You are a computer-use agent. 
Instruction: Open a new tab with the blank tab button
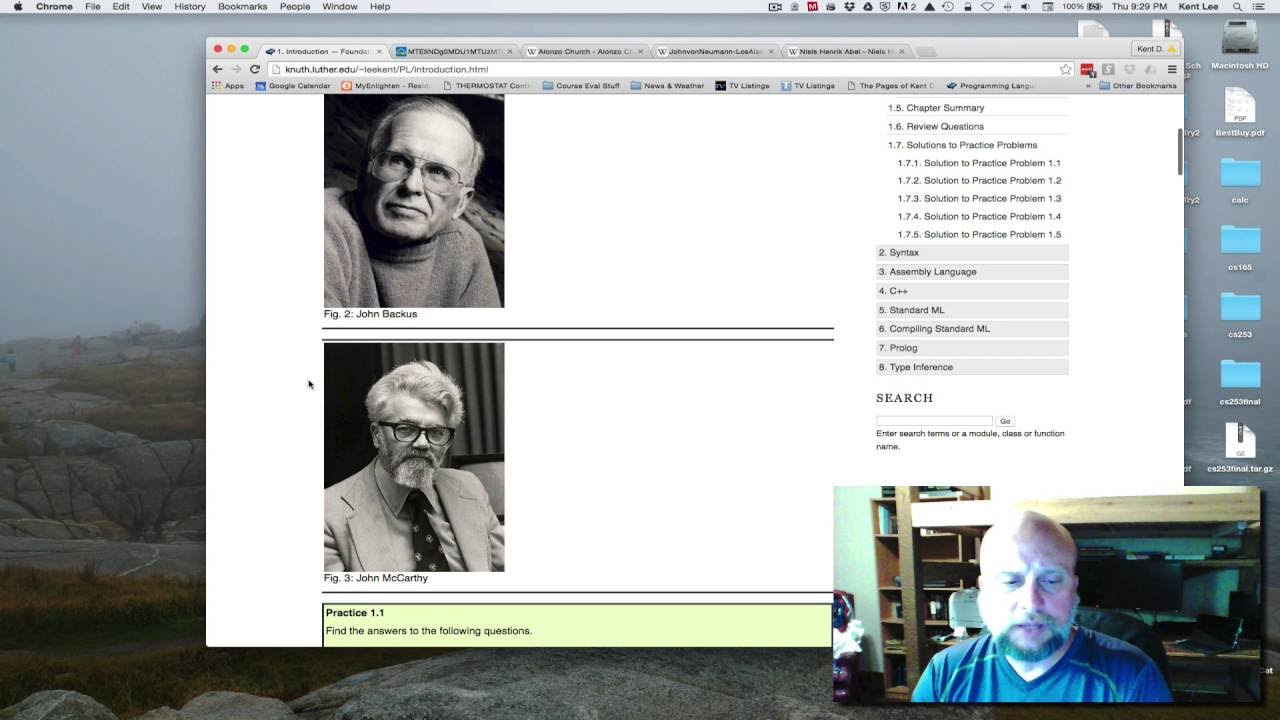point(926,51)
